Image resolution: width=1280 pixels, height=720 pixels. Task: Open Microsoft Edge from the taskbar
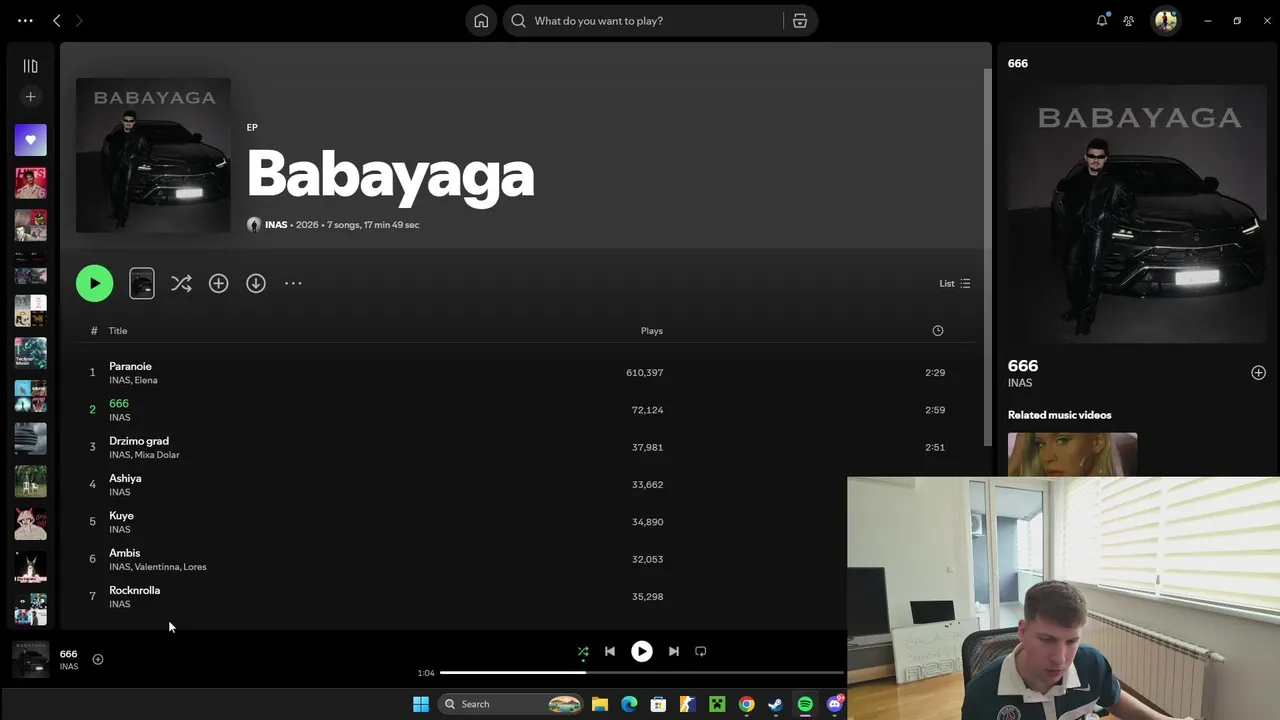coord(629,704)
